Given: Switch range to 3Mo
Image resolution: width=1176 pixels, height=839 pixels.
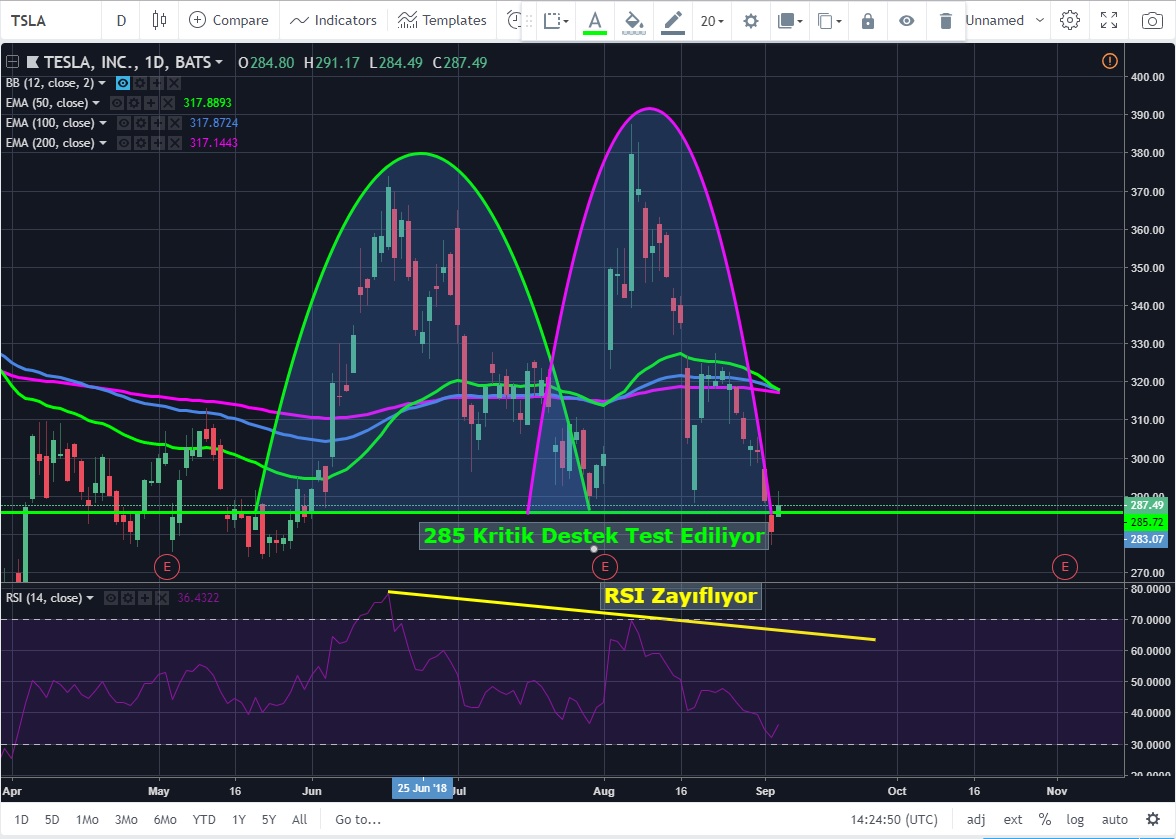Looking at the screenshot, I should point(126,820).
